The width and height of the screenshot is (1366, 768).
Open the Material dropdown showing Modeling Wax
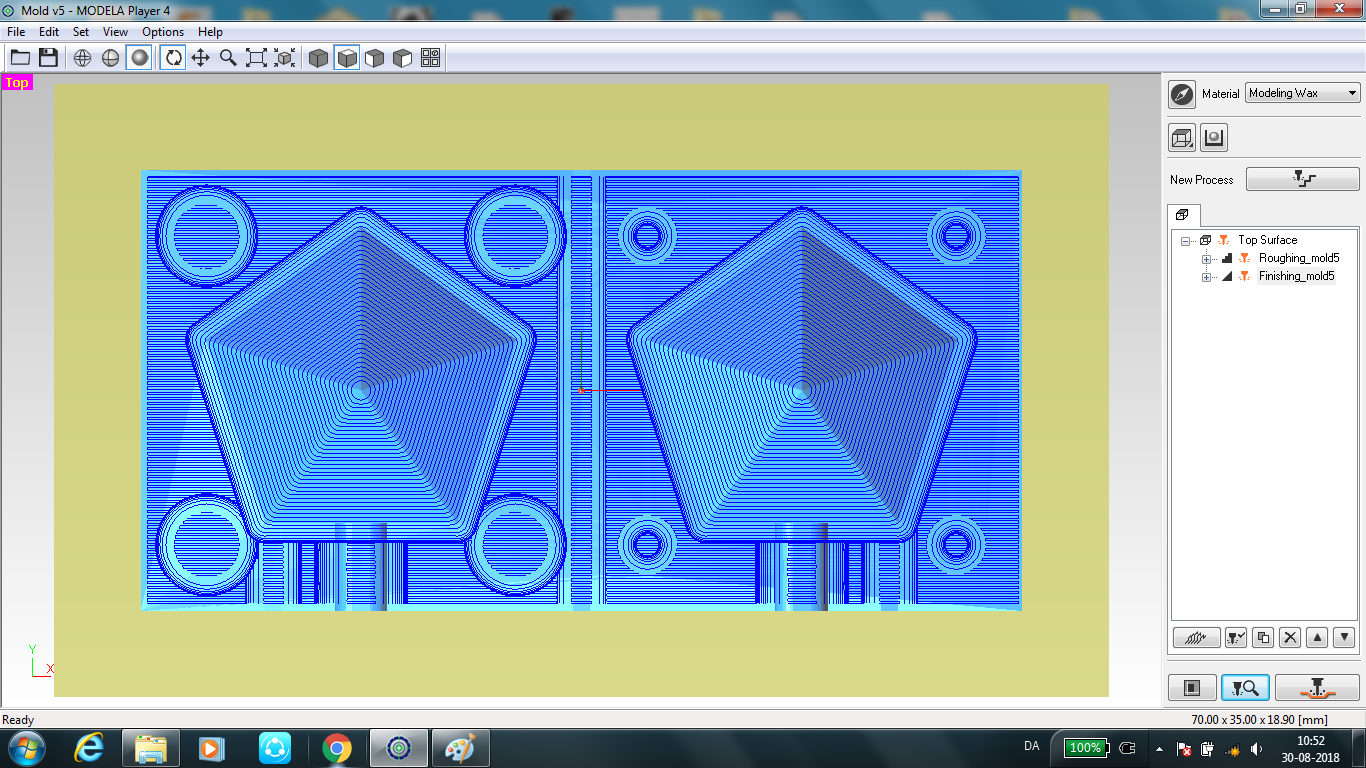point(1303,93)
